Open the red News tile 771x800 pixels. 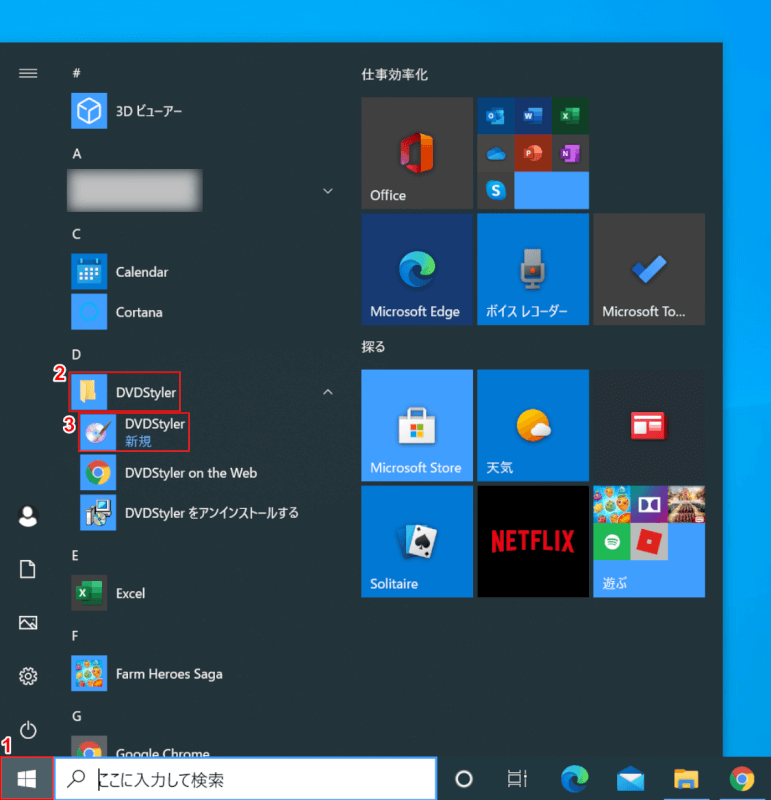[x=649, y=425]
